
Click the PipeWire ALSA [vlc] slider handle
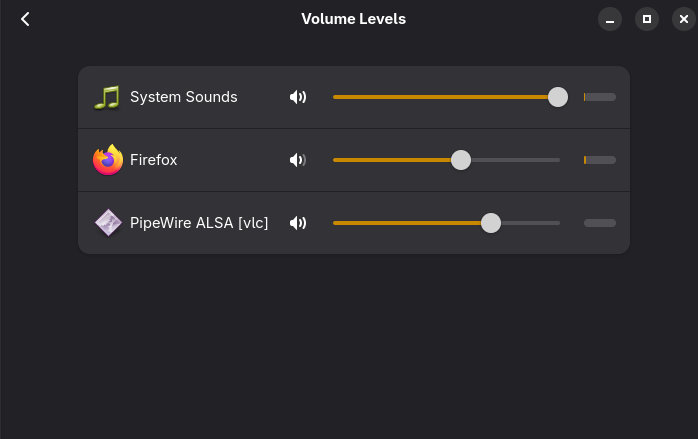click(490, 223)
